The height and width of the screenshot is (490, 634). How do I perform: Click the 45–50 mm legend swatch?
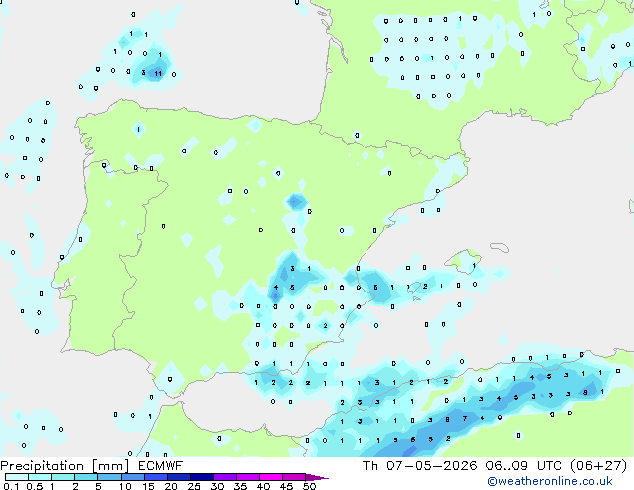[294, 477]
